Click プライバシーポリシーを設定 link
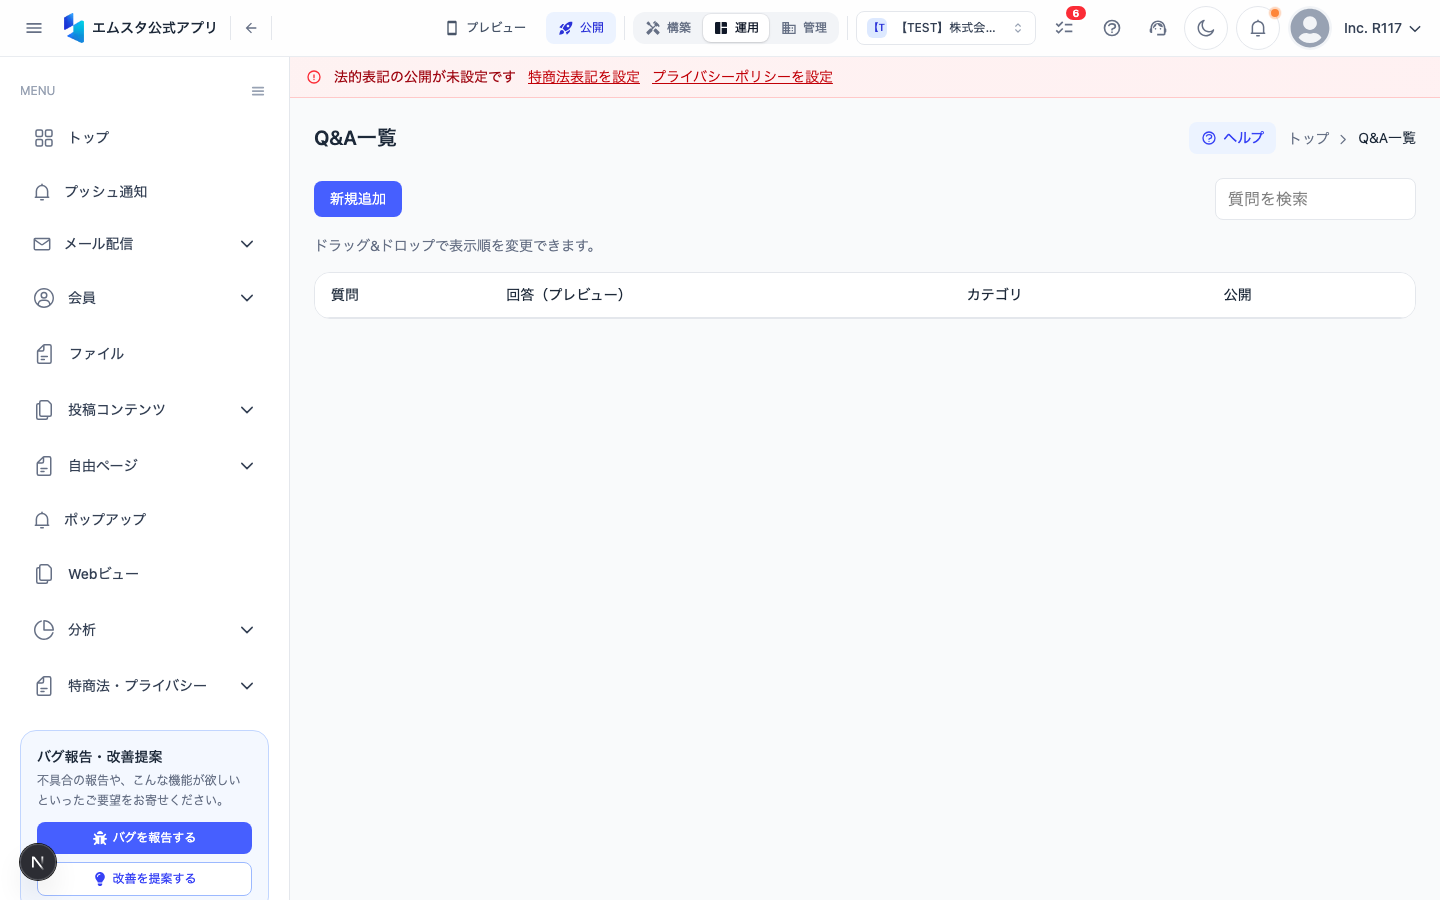The image size is (1440, 900). tap(743, 77)
